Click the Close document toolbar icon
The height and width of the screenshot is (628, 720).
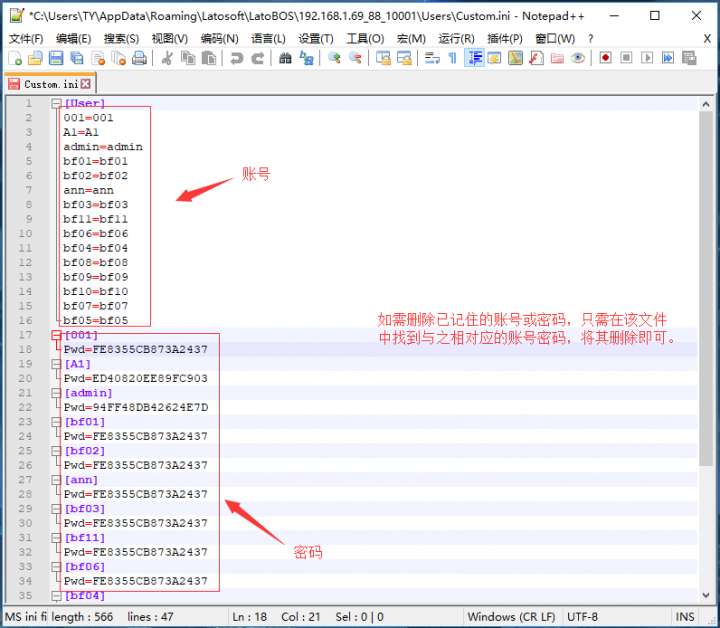pyautogui.click(x=98, y=58)
